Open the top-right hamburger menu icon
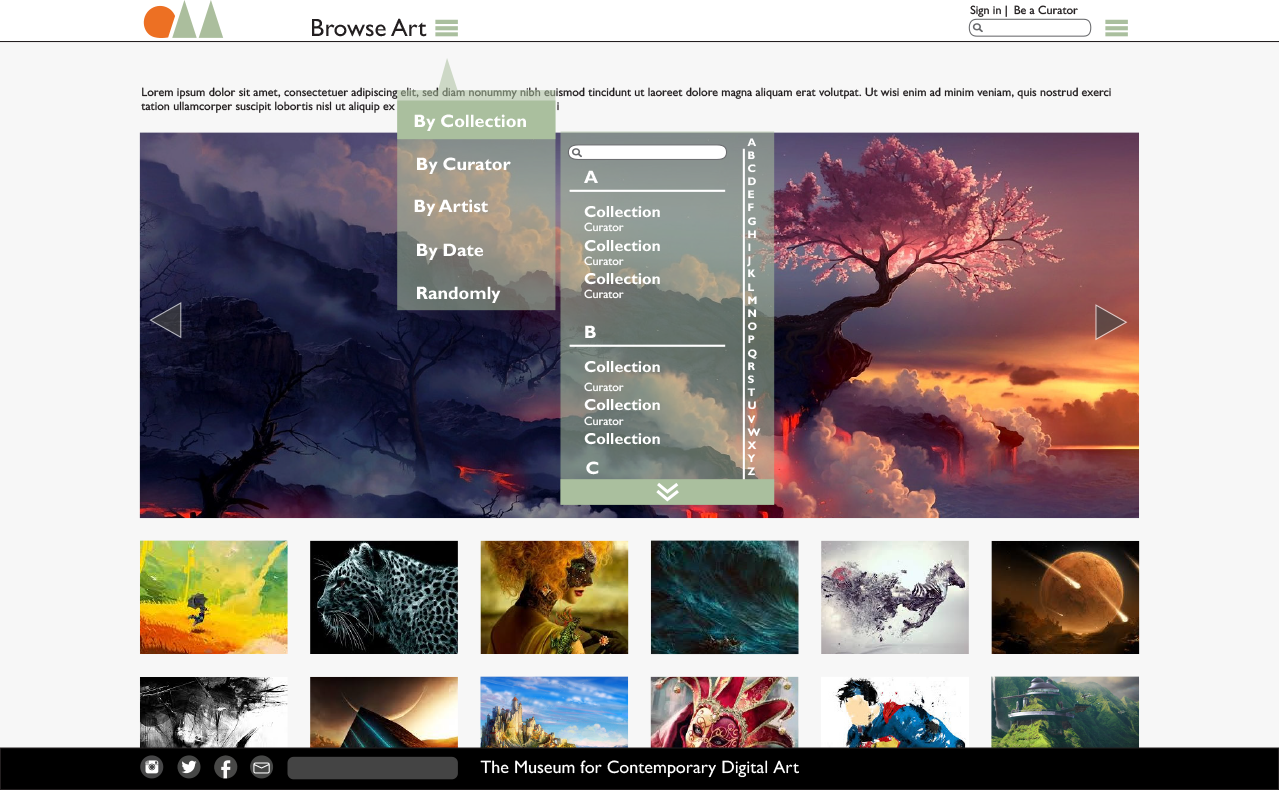 click(1116, 28)
